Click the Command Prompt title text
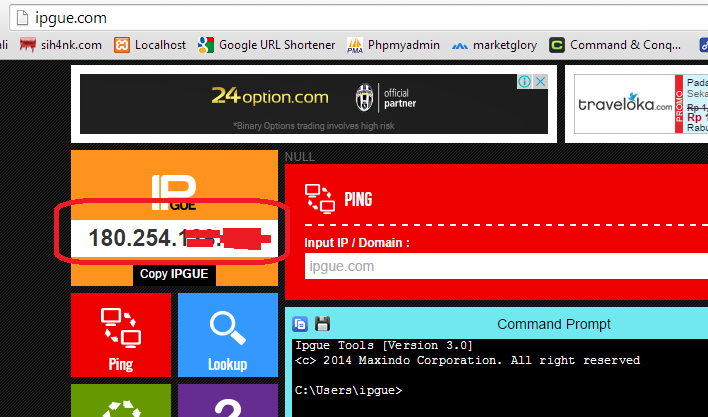 [554, 324]
